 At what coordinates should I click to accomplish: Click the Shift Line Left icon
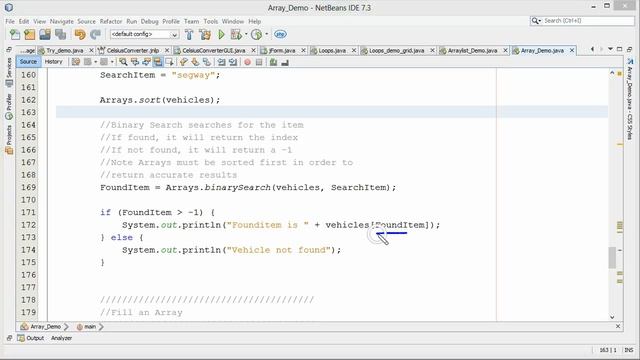pyautogui.click(x=221, y=62)
